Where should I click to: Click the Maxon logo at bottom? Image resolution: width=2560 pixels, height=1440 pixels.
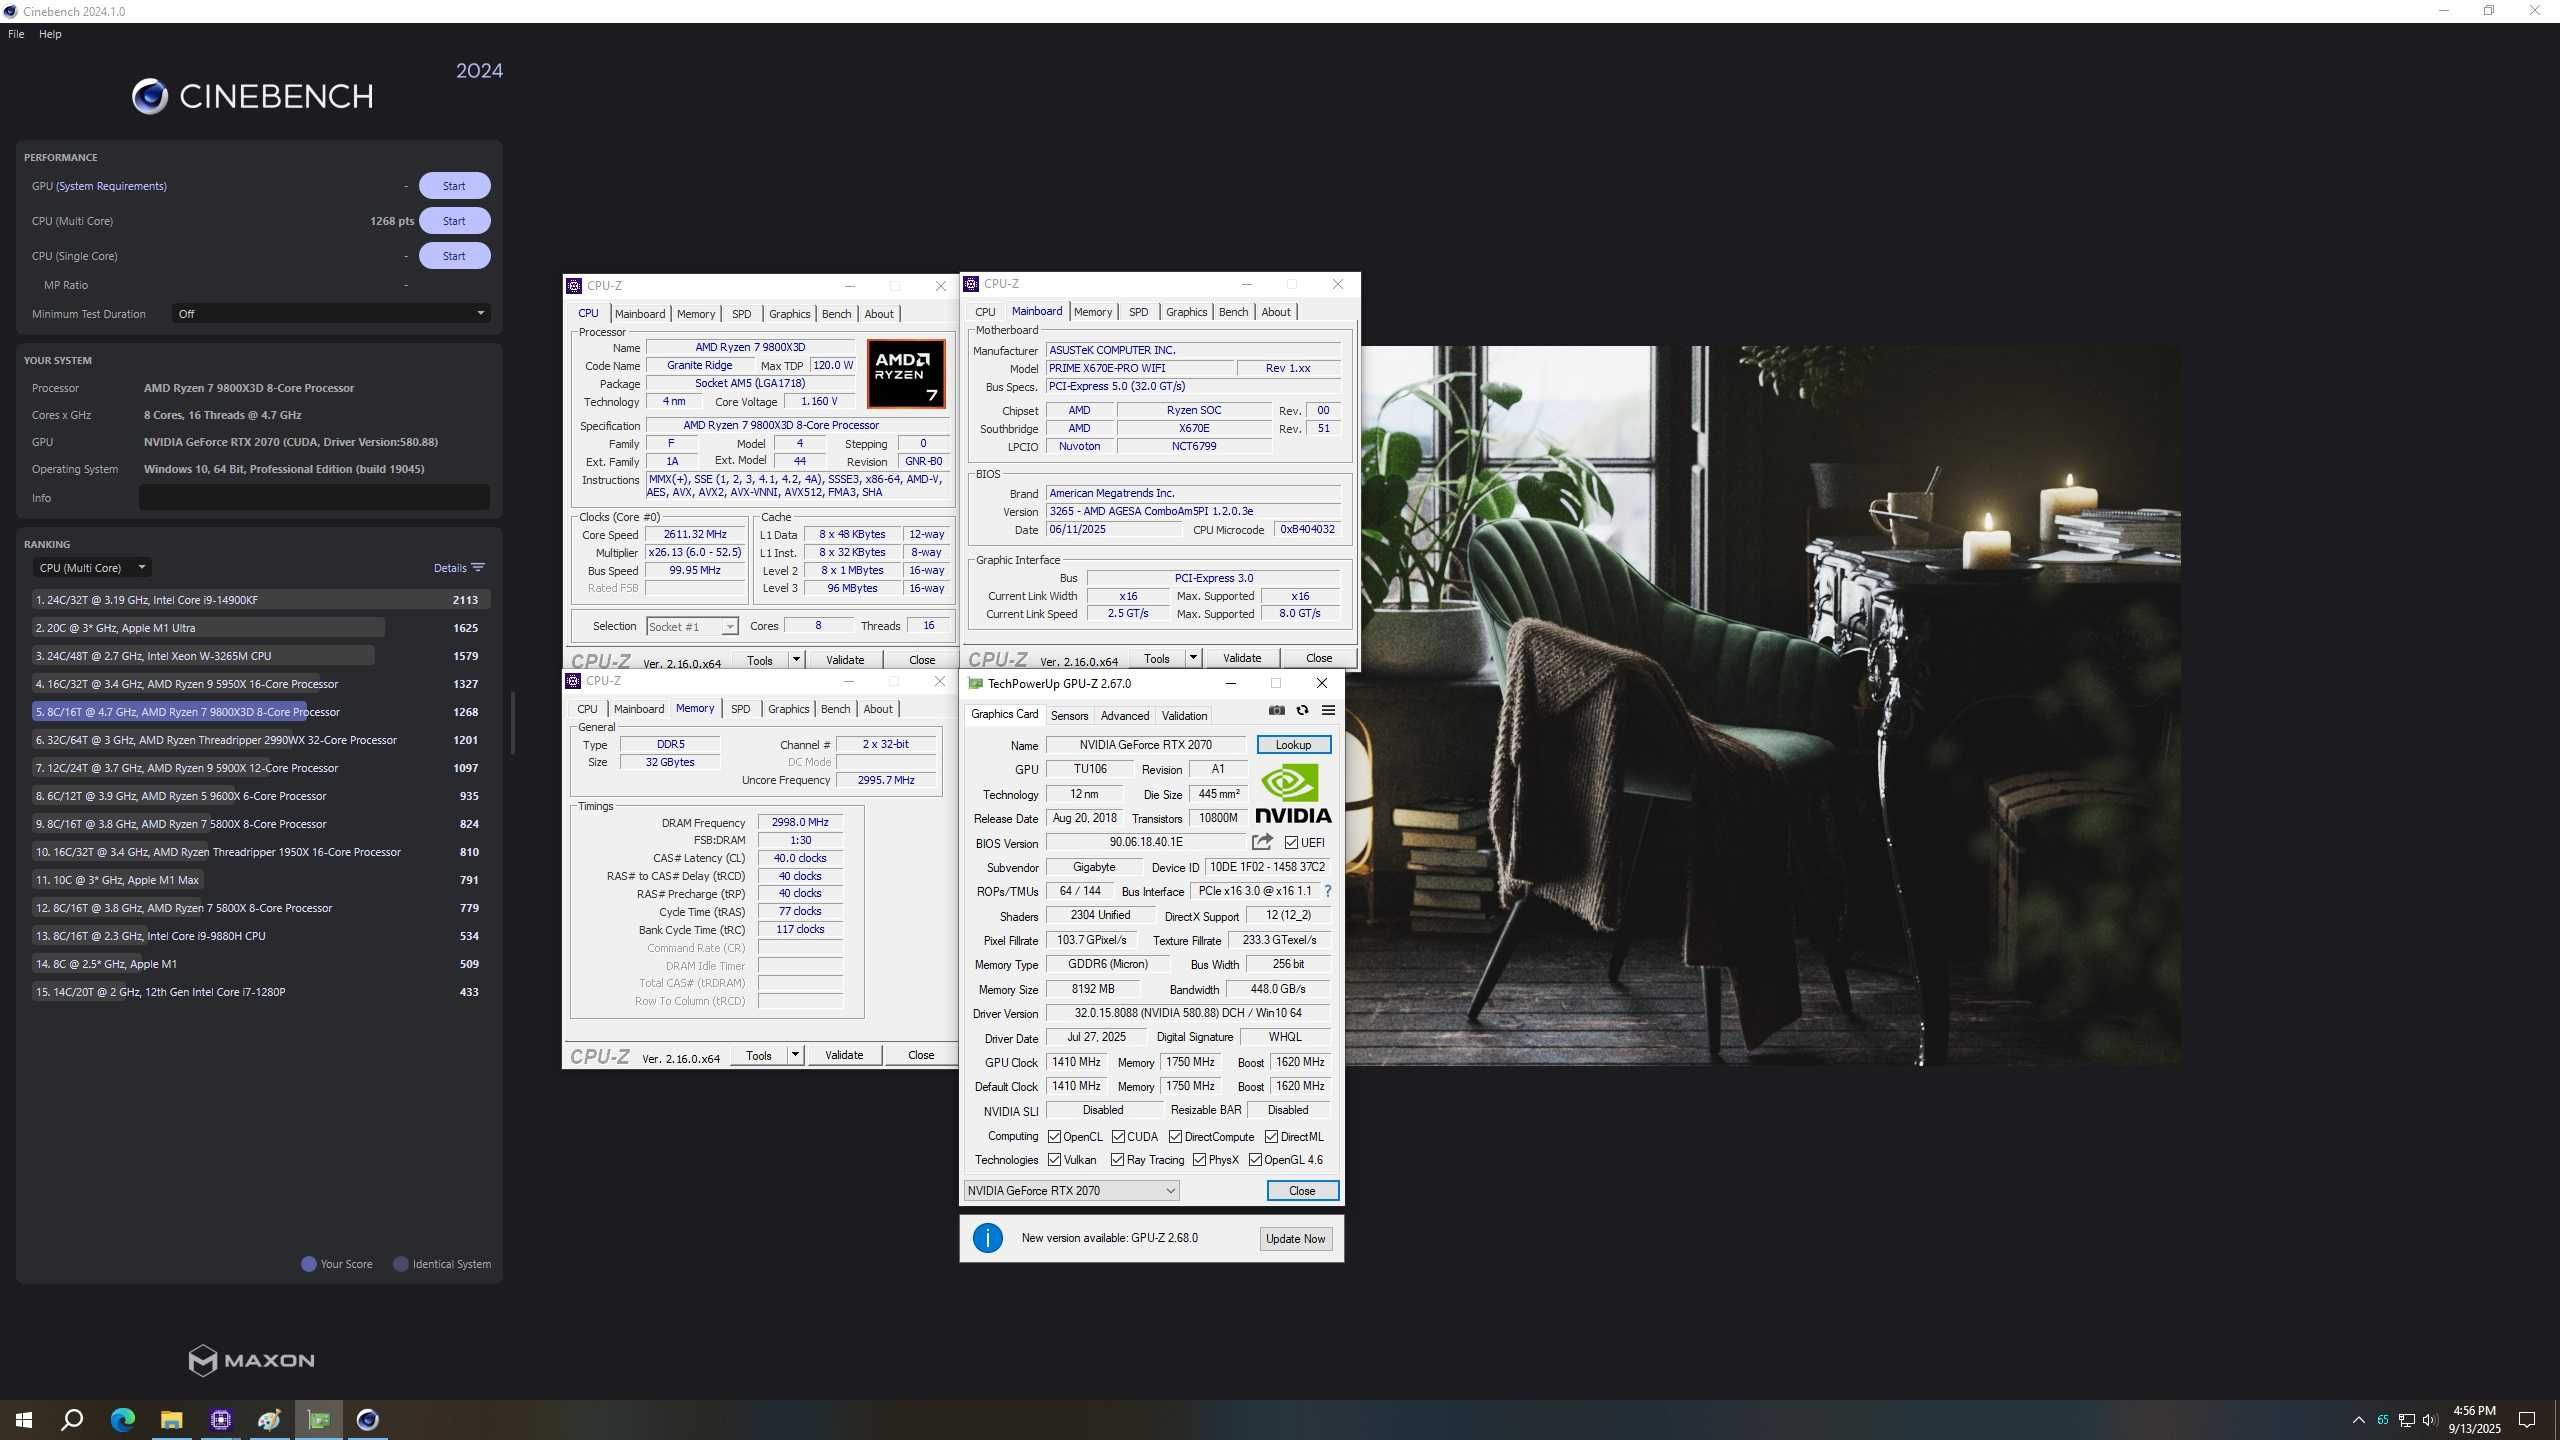(252, 1360)
